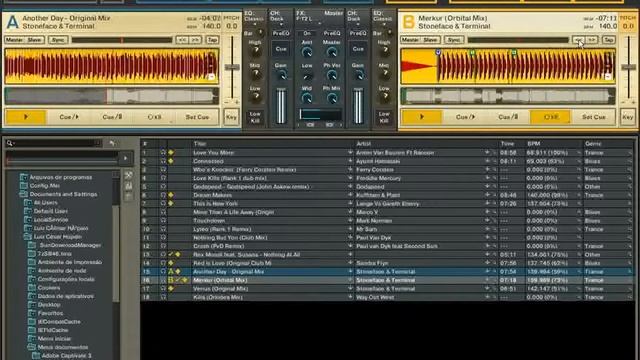Click Cue/Pause on deck B
The width and height of the screenshot is (640, 360).
508,117
